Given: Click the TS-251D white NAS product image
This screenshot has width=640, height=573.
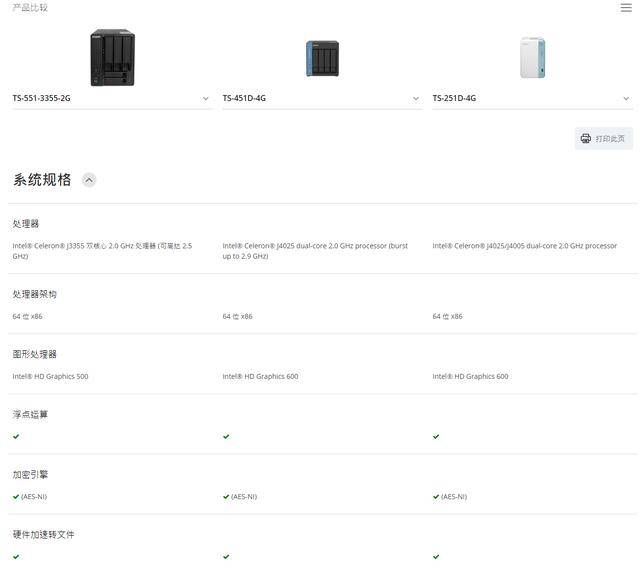Looking at the screenshot, I should tap(532, 57).
